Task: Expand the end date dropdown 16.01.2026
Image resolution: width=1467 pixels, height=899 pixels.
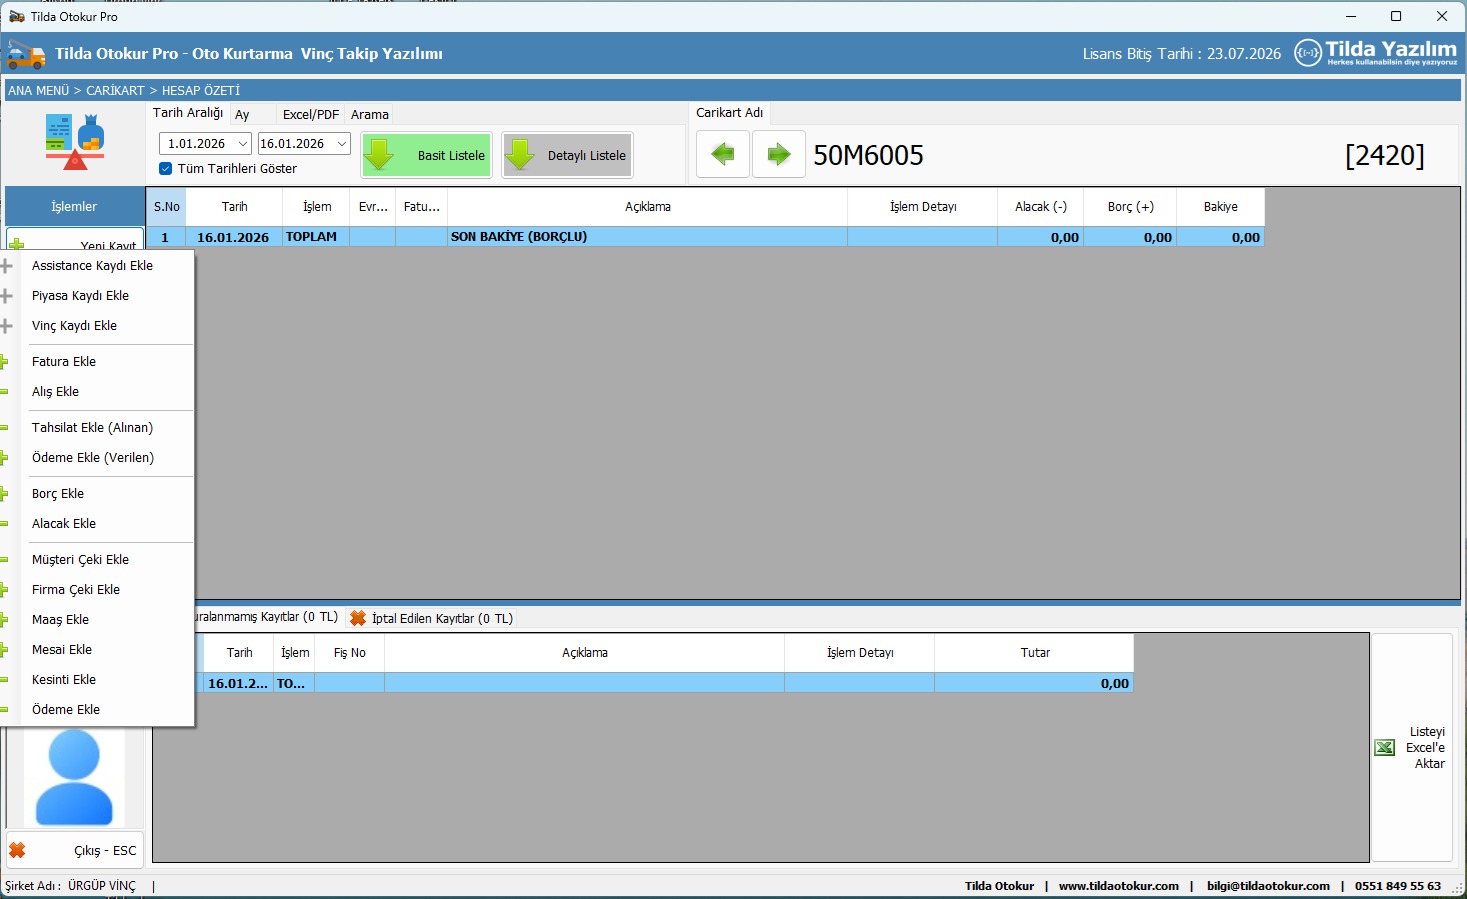Action: 341,144
